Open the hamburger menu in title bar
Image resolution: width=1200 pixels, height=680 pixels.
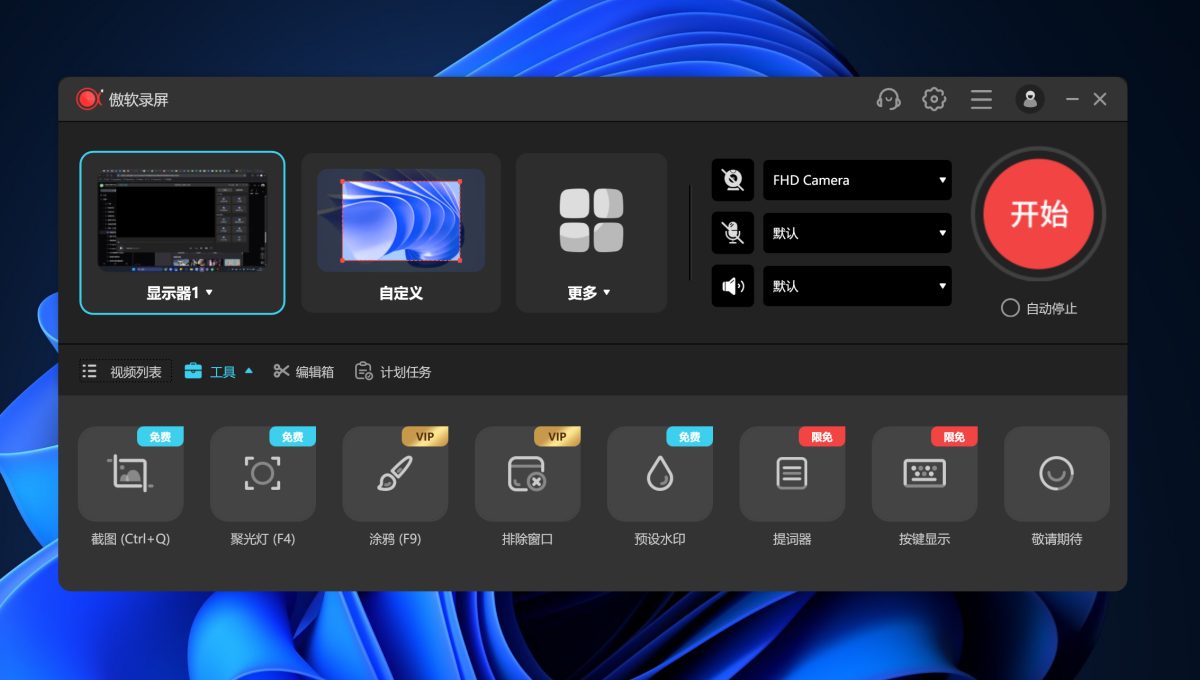[981, 99]
